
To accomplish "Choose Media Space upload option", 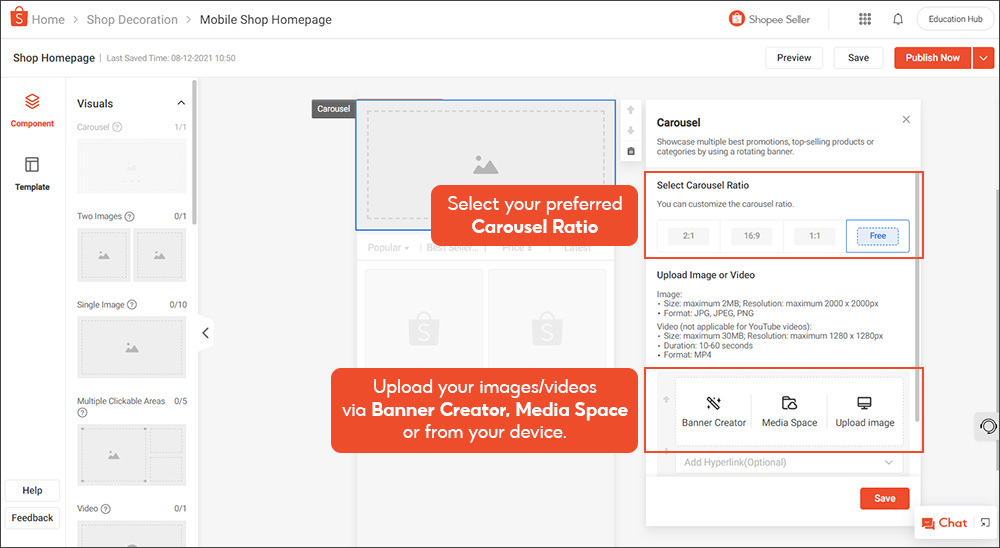I will point(789,411).
